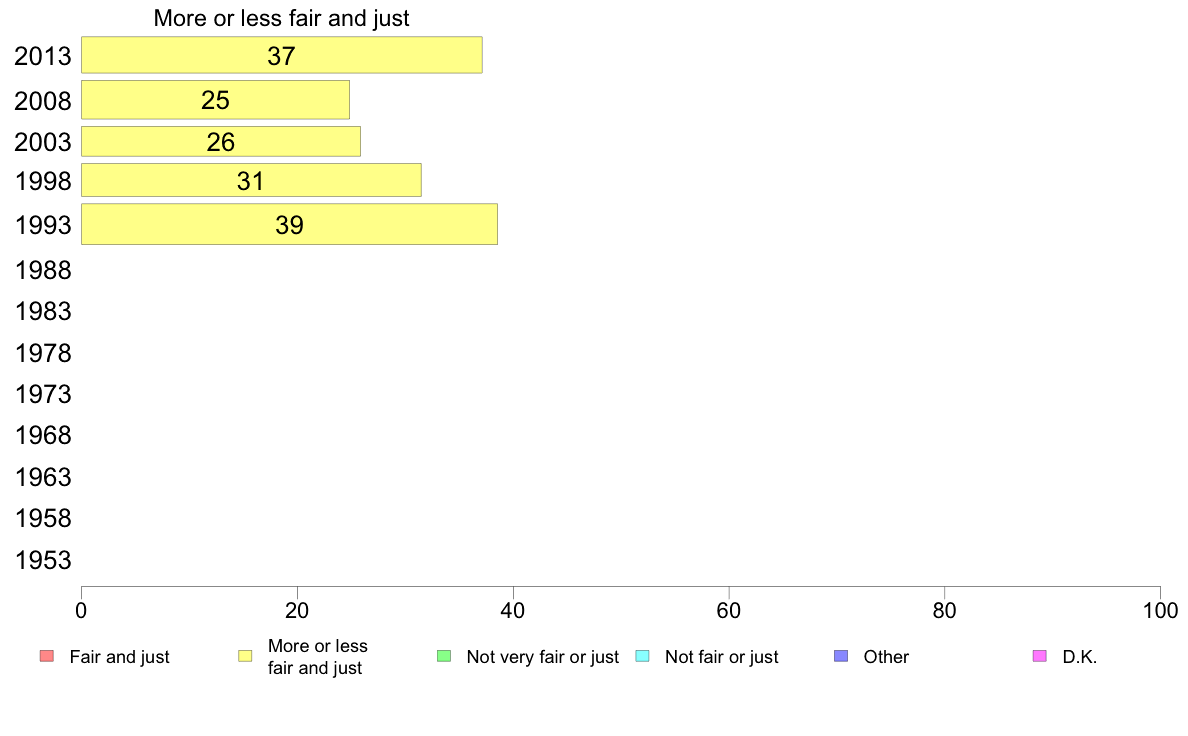Image resolution: width=1188 pixels, height=736 pixels.
Task: Click the chart title More or less fair and just
Action: (x=281, y=18)
